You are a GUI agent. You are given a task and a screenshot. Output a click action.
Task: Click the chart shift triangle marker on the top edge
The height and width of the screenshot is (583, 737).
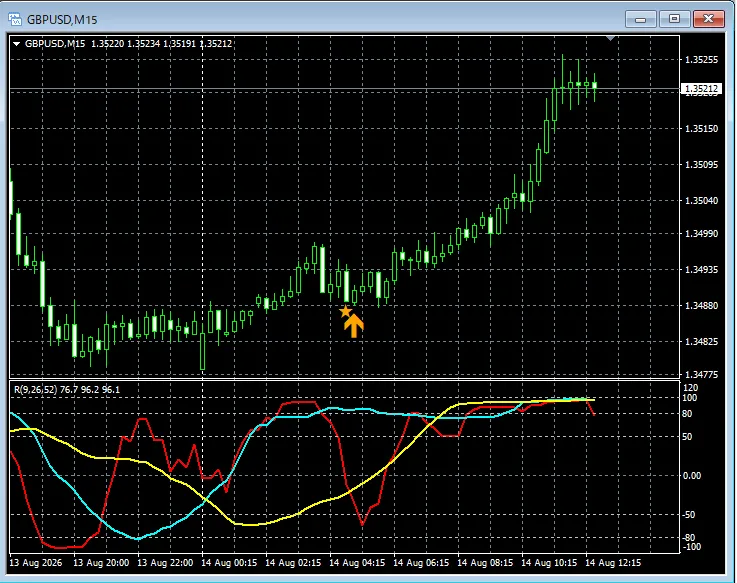point(611,38)
